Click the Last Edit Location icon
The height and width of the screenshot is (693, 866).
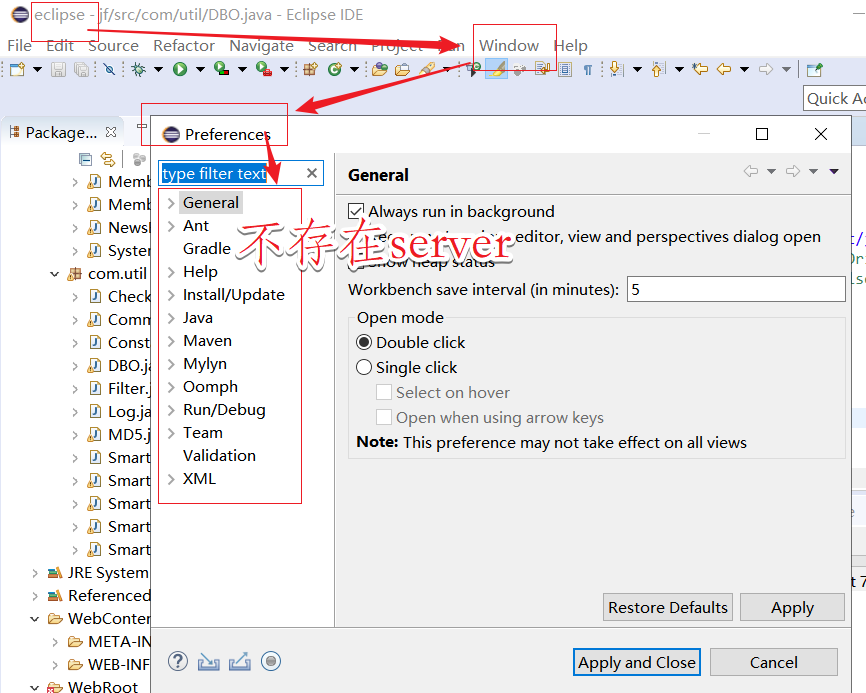coord(700,70)
